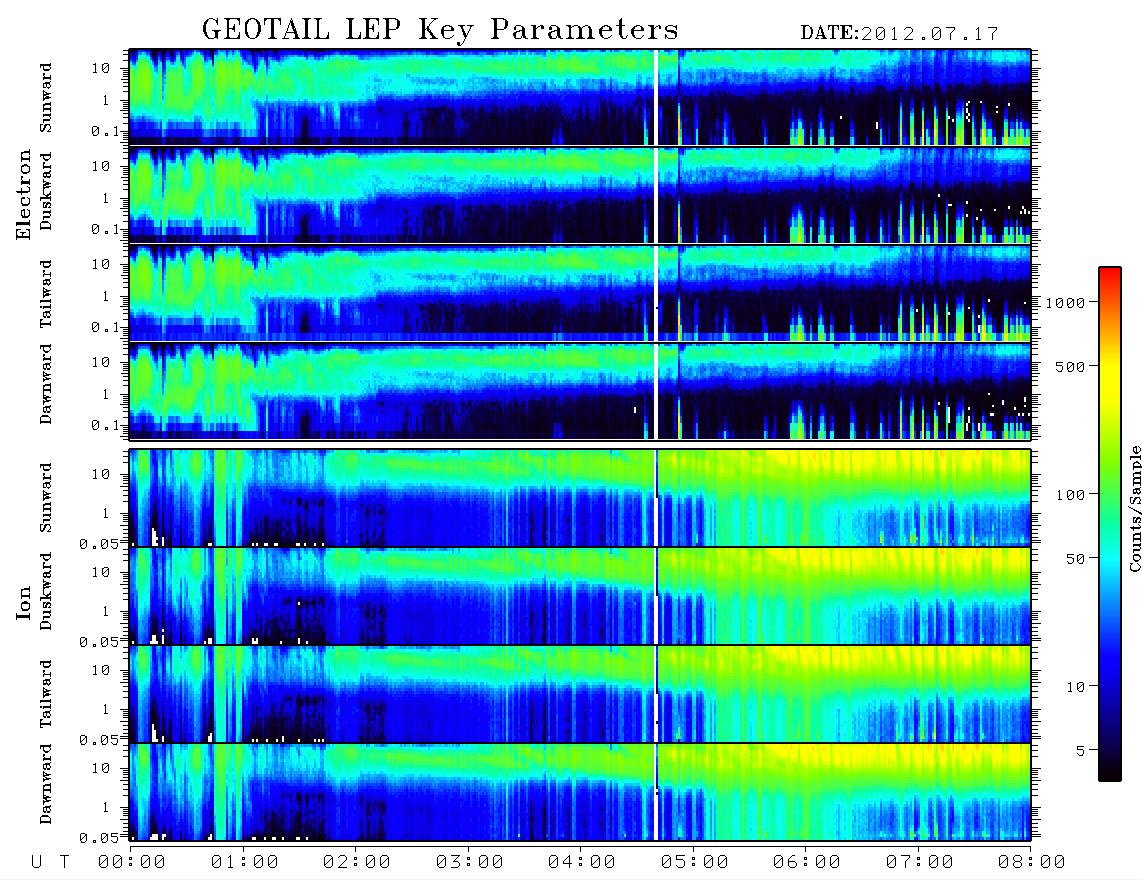Click the Electron Dawnward panel label
Image resolution: width=1142 pixels, height=880 pixels.
(46, 385)
